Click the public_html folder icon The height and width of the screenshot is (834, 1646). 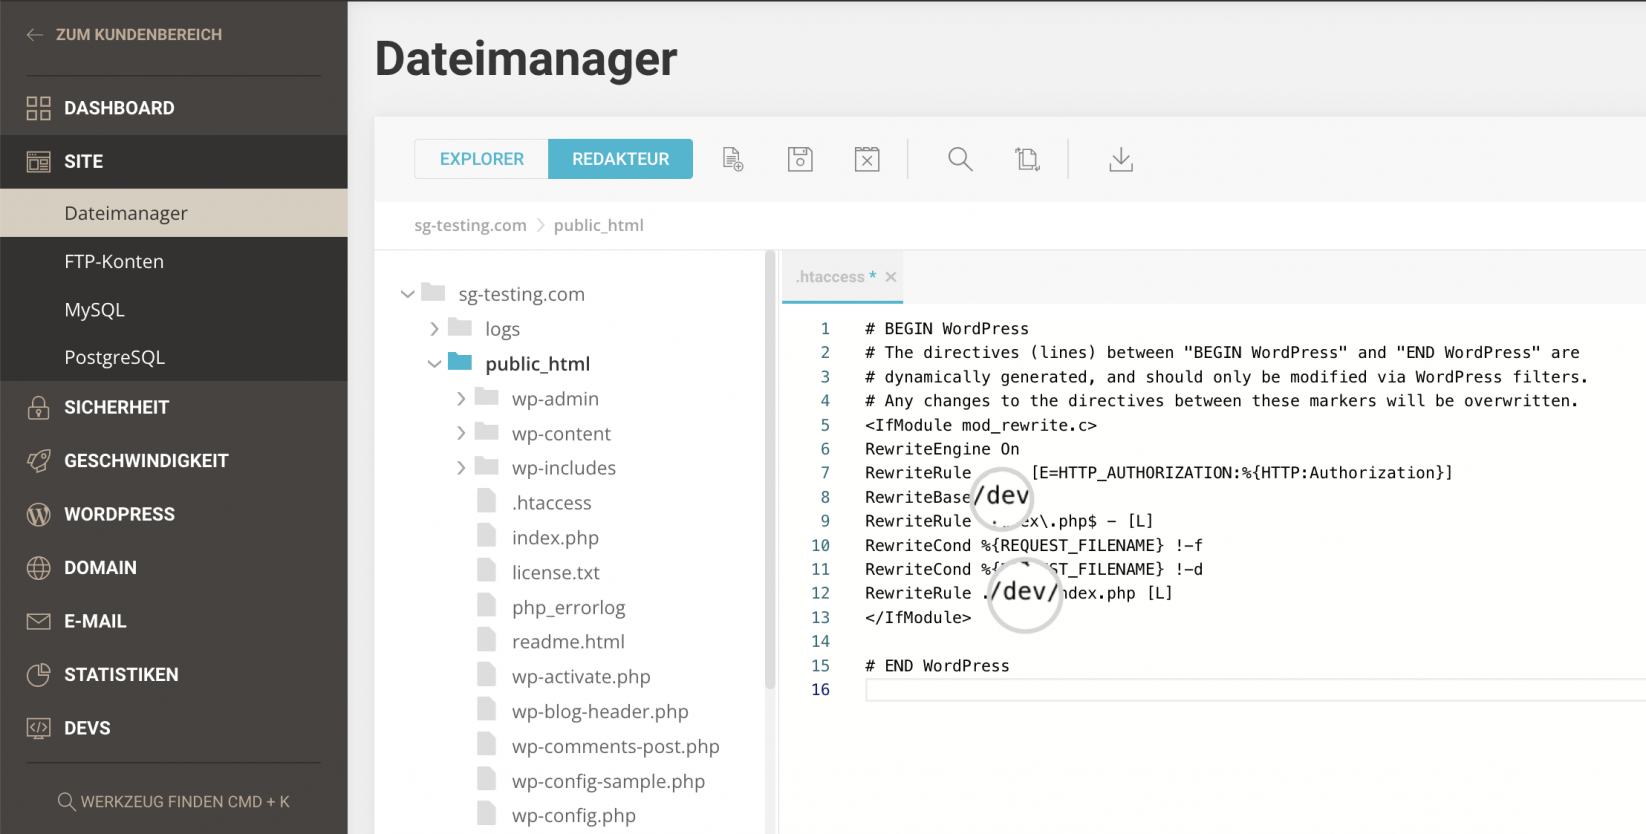tap(460, 362)
